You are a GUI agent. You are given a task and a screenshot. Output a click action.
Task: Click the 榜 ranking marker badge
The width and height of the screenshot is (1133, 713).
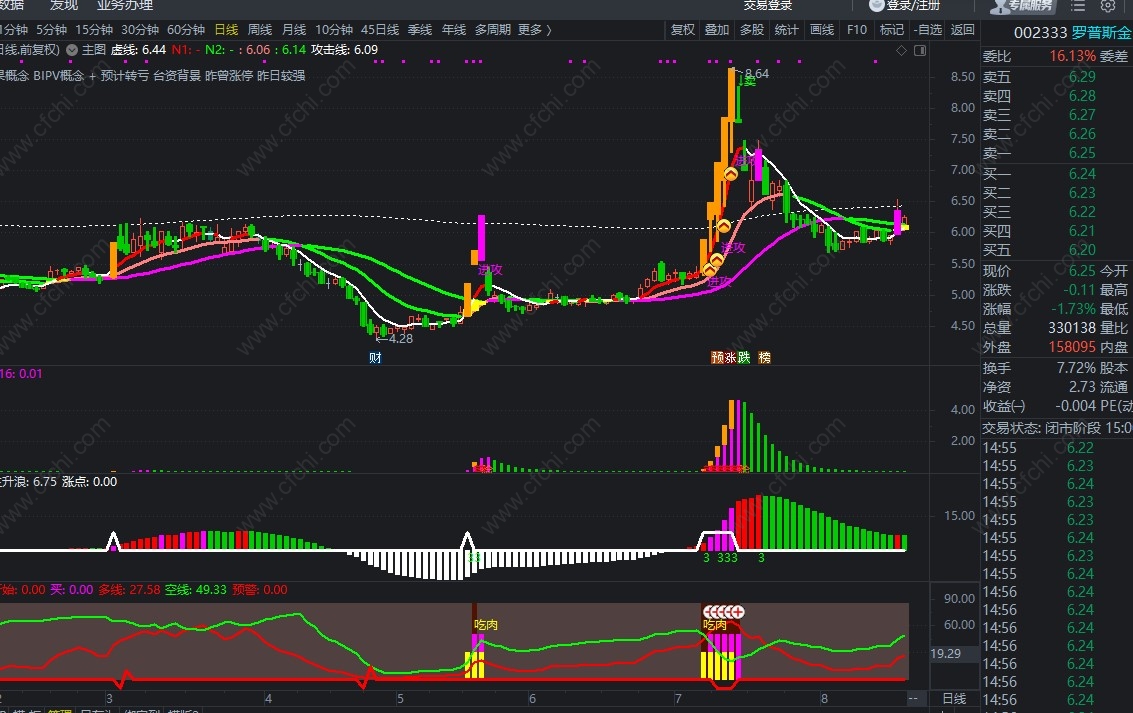click(x=764, y=358)
